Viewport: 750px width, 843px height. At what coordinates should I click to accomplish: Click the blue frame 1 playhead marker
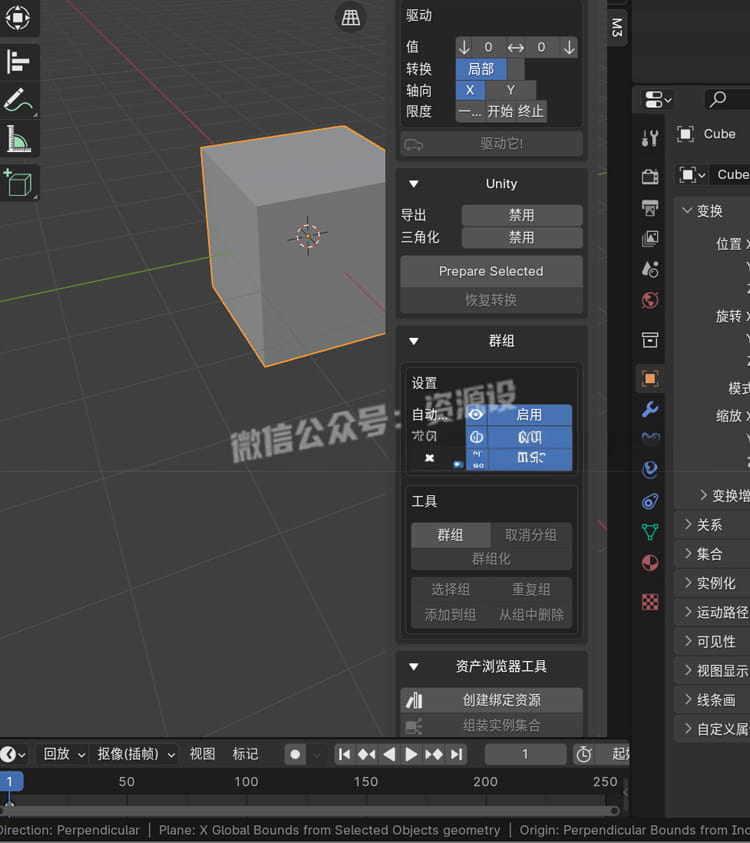click(x=10, y=781)
